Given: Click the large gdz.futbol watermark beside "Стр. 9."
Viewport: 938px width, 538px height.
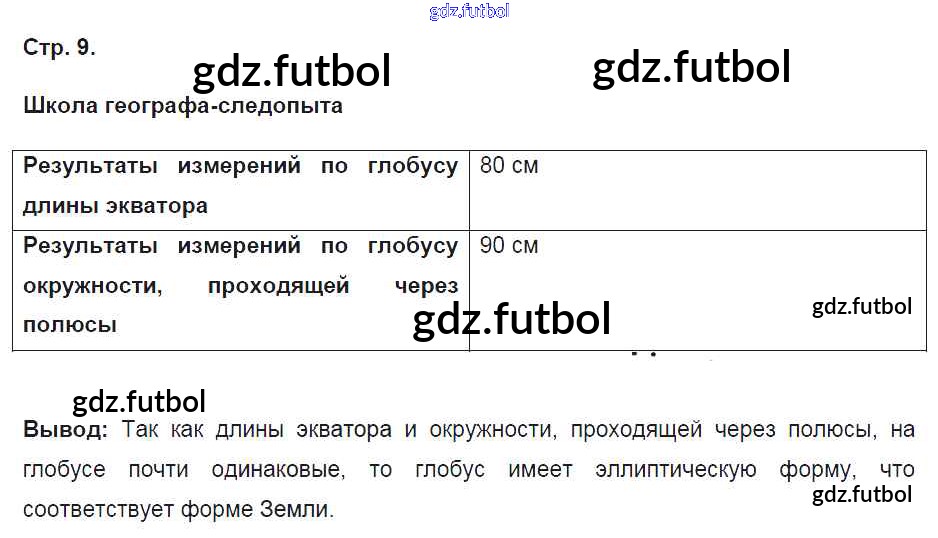Looking at the screenshot, I should (x=291, y=71).
